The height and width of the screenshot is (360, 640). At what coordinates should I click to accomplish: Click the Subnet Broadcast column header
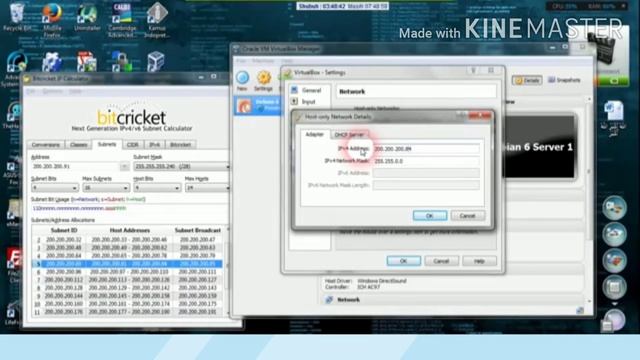coord(198,231)
